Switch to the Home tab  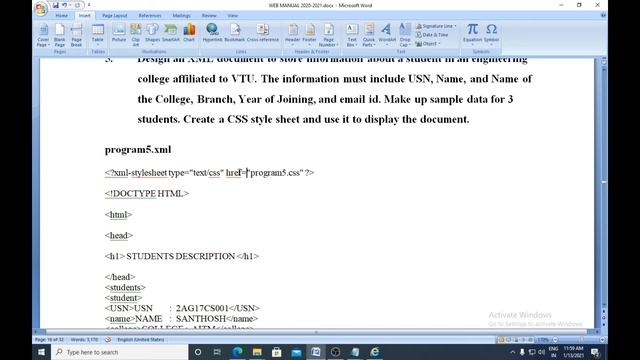click(x=62, y=16)
